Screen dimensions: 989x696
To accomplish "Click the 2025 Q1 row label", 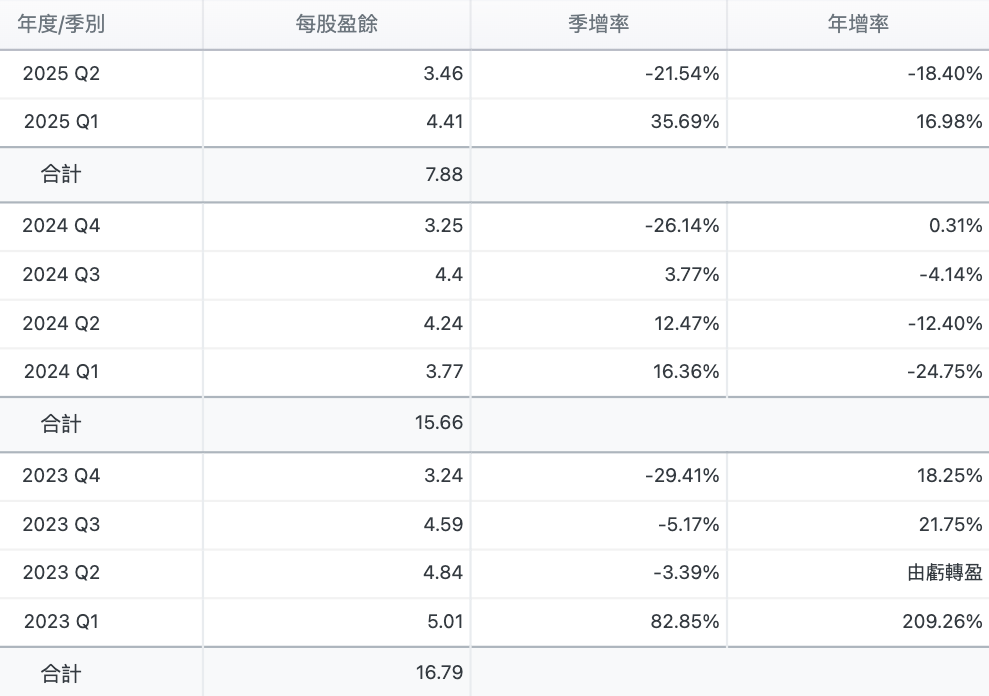I will click(x=62, y=123).
